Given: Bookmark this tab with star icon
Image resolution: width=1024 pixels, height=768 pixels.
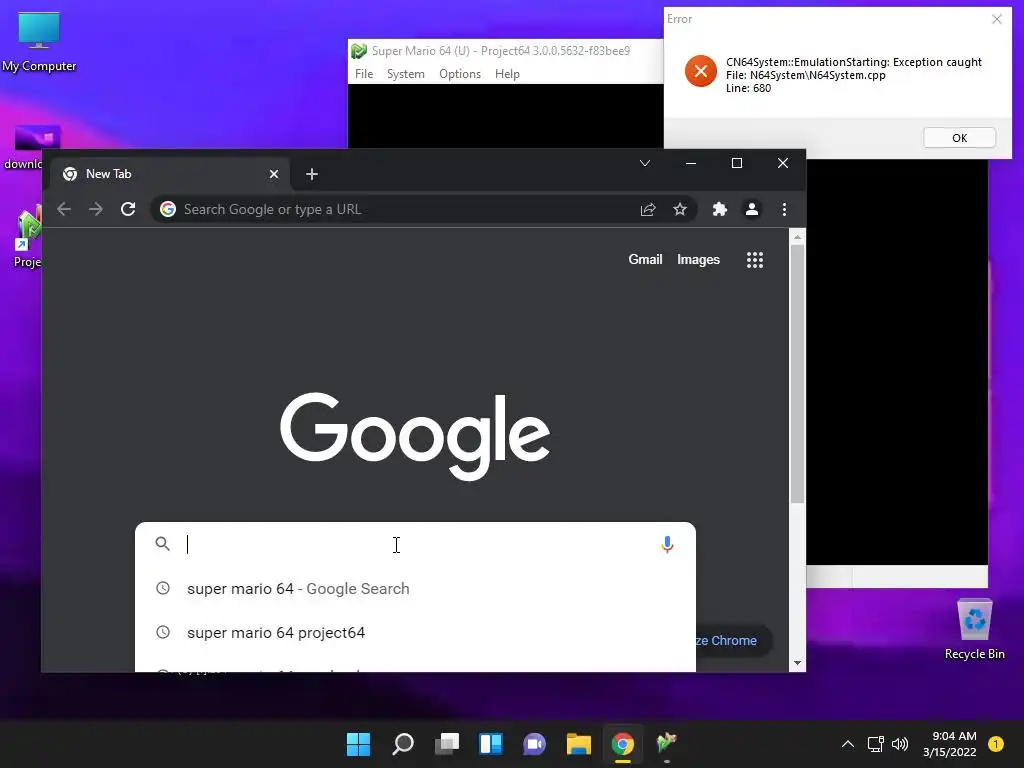Looking at the screenshot, I should pos(680,209).
